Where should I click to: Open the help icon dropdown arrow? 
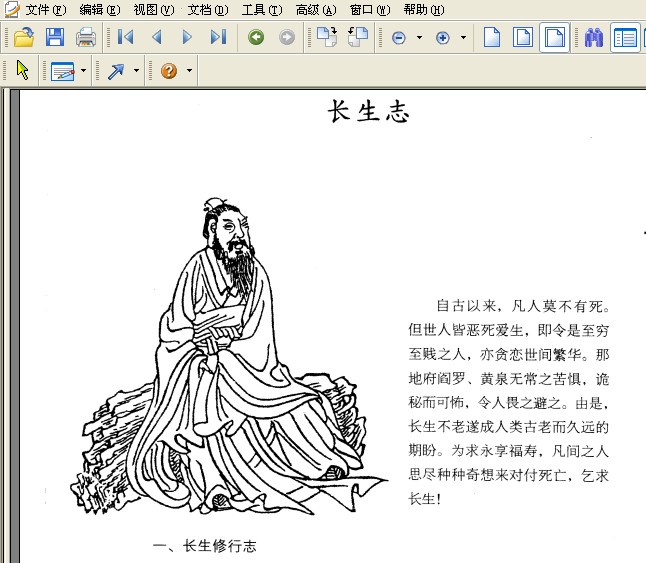190,70
